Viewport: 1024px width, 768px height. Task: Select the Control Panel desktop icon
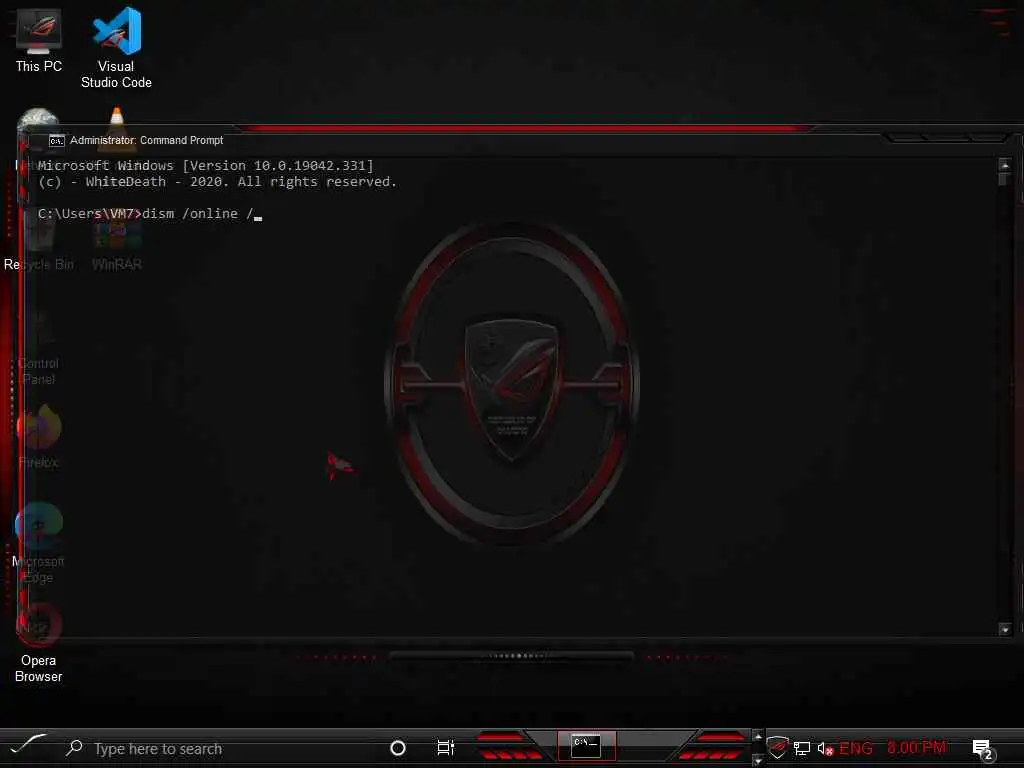[x=39, y=347]
